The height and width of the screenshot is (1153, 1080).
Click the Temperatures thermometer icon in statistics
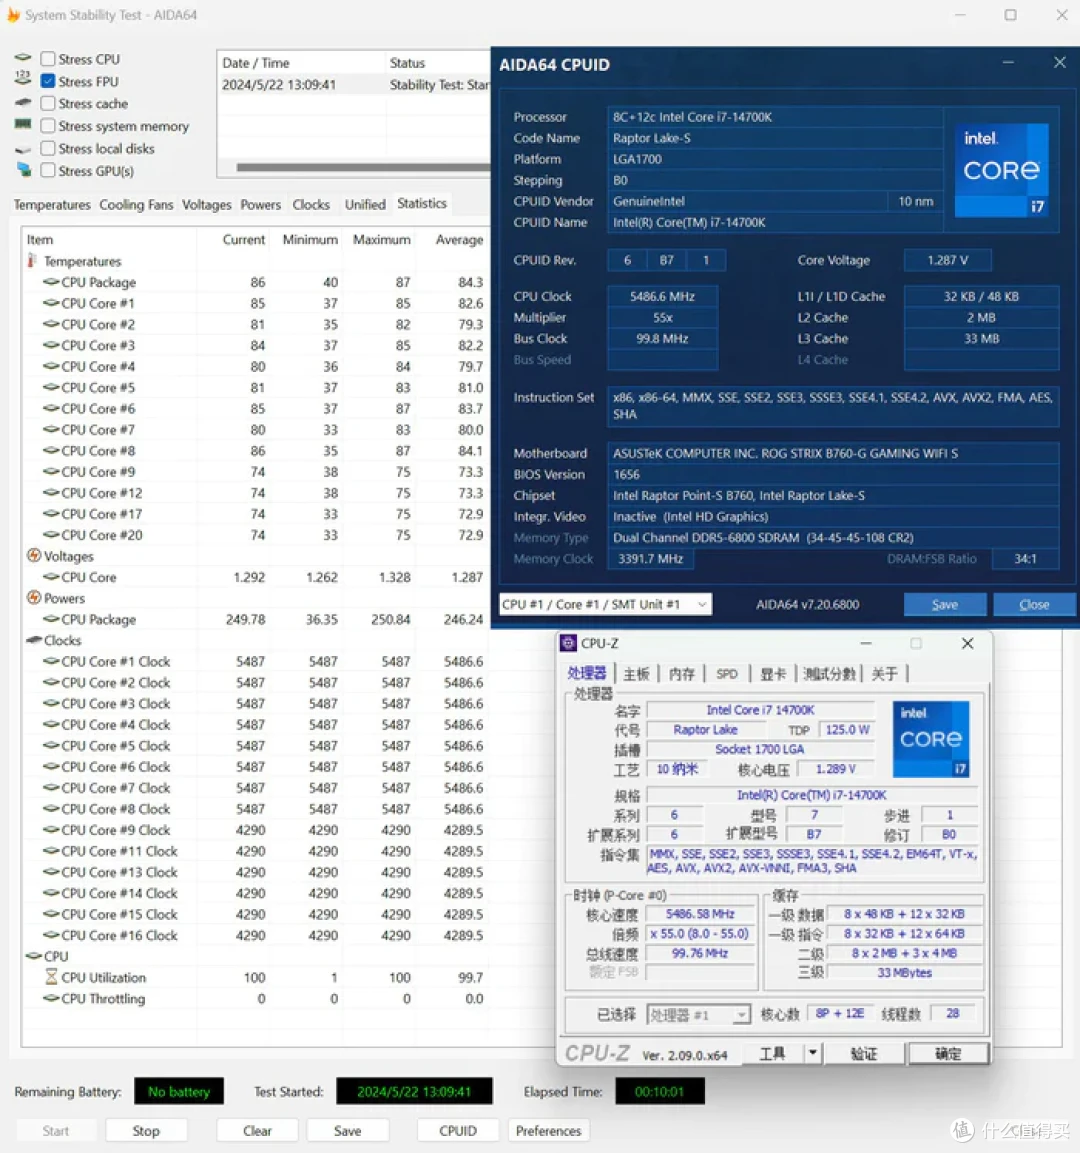point(32,261)
